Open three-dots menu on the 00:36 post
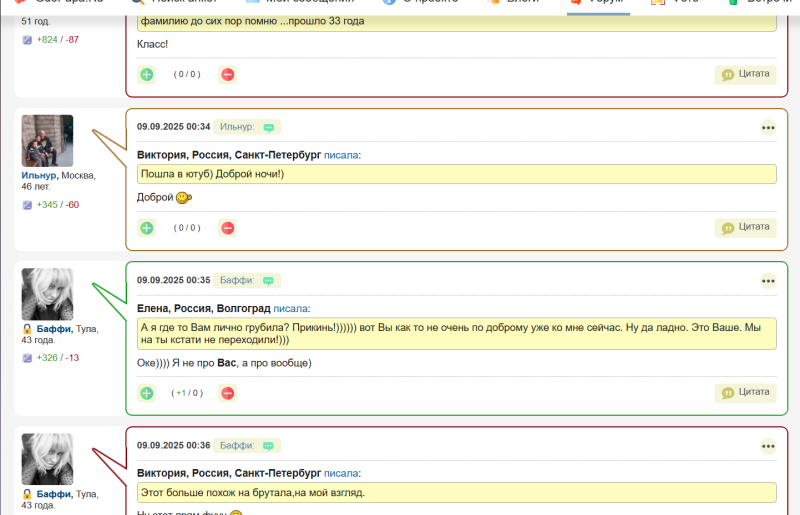Image resolution: width=800 pixels, height=515 pixels. coord(768,446)
